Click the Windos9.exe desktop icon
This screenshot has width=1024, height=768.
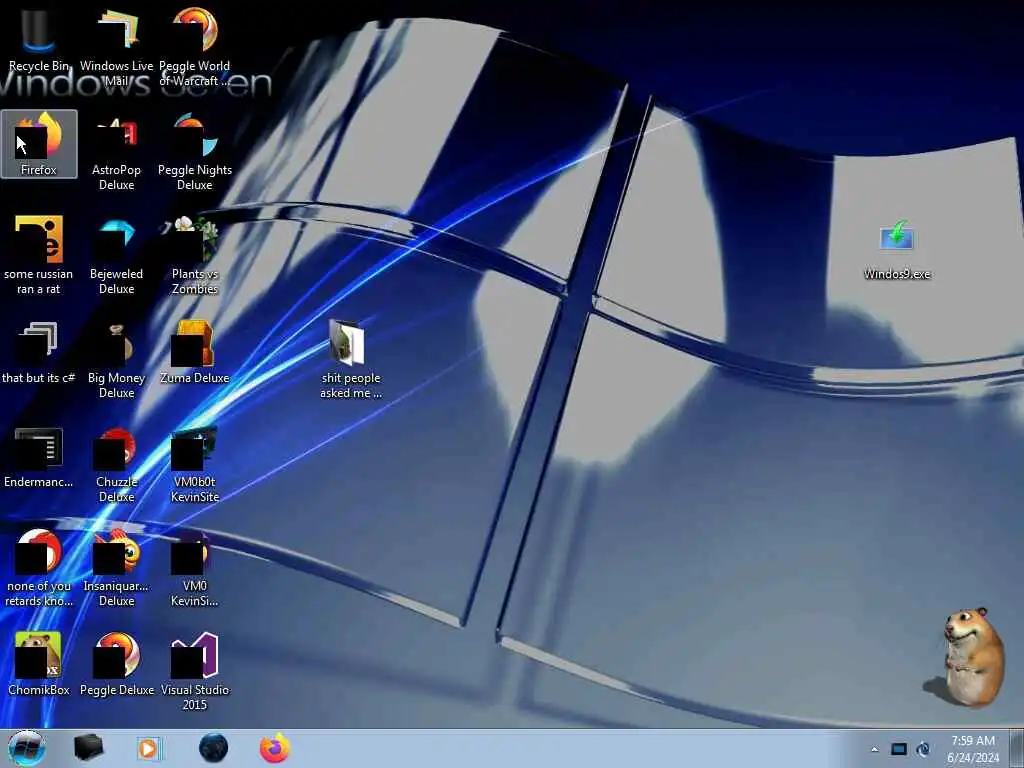(x=897, y=249)
